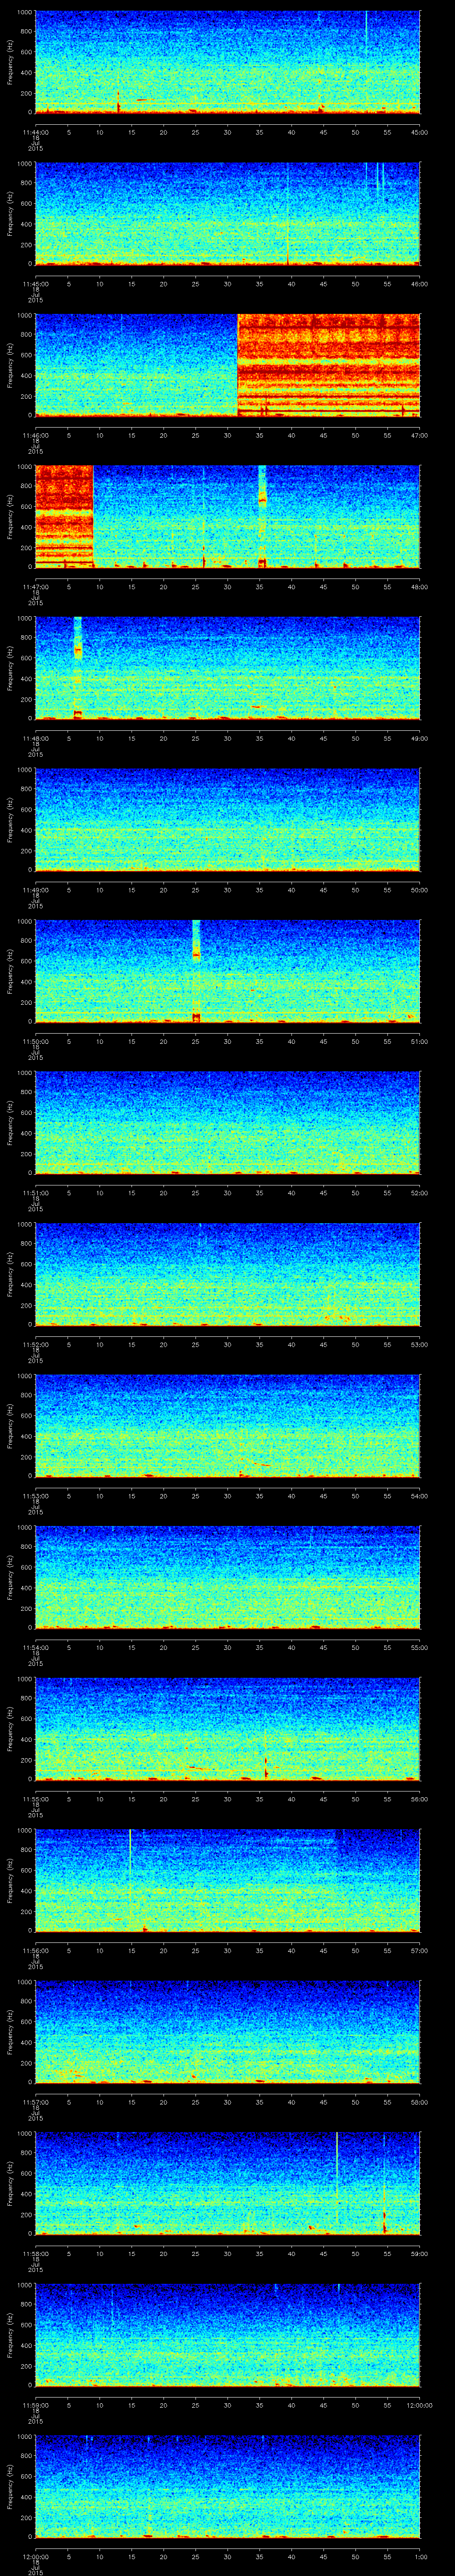Click the 11:59:00 time label
This screenshot has height=2576, width=455.
click(x=35, y=2405)
